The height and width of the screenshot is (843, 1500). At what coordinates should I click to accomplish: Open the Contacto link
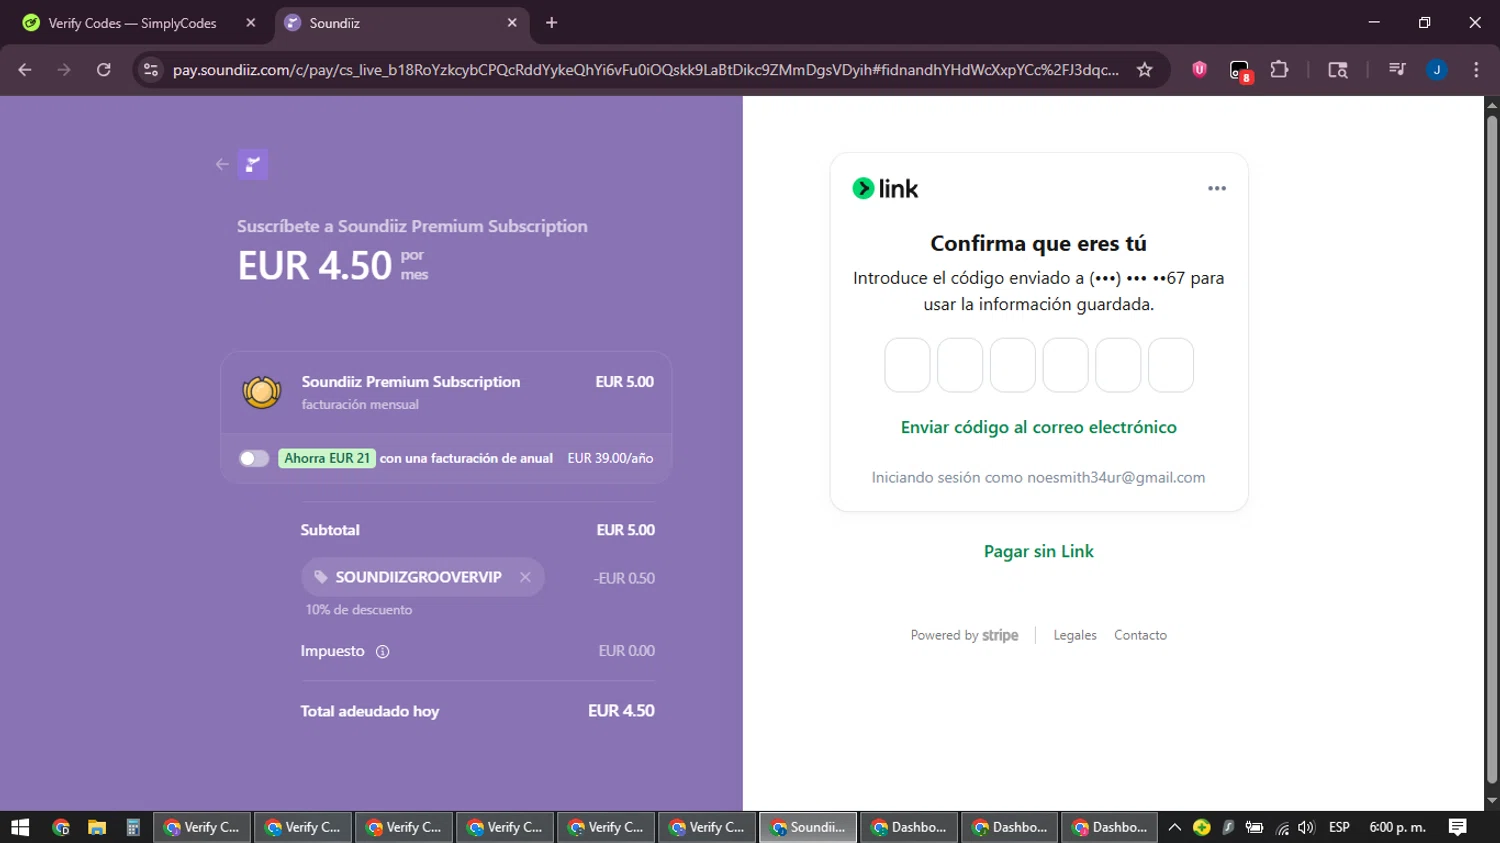pyautogui.click(x=1140, y=635)
